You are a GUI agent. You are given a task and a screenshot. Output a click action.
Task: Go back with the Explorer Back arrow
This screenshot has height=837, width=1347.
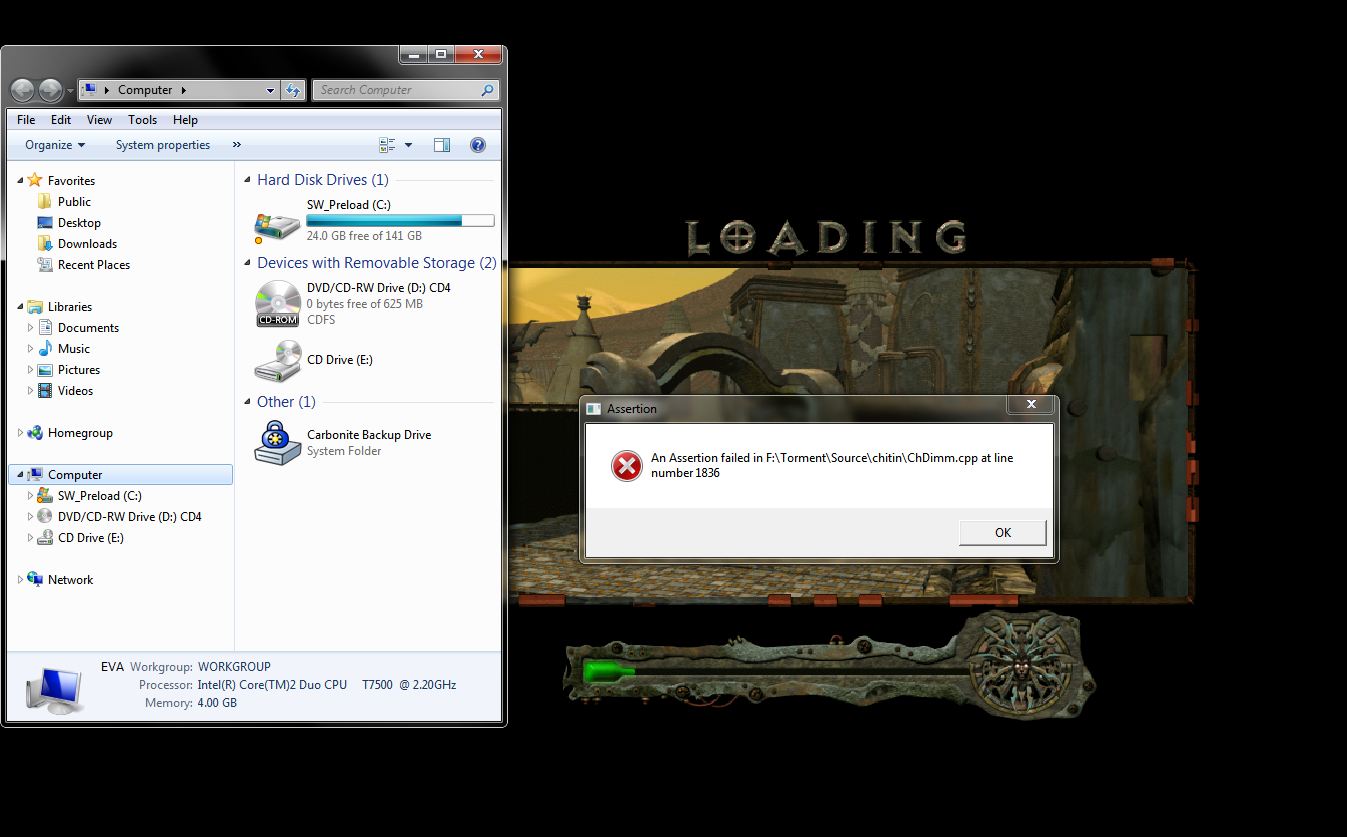tap(23, 90)
